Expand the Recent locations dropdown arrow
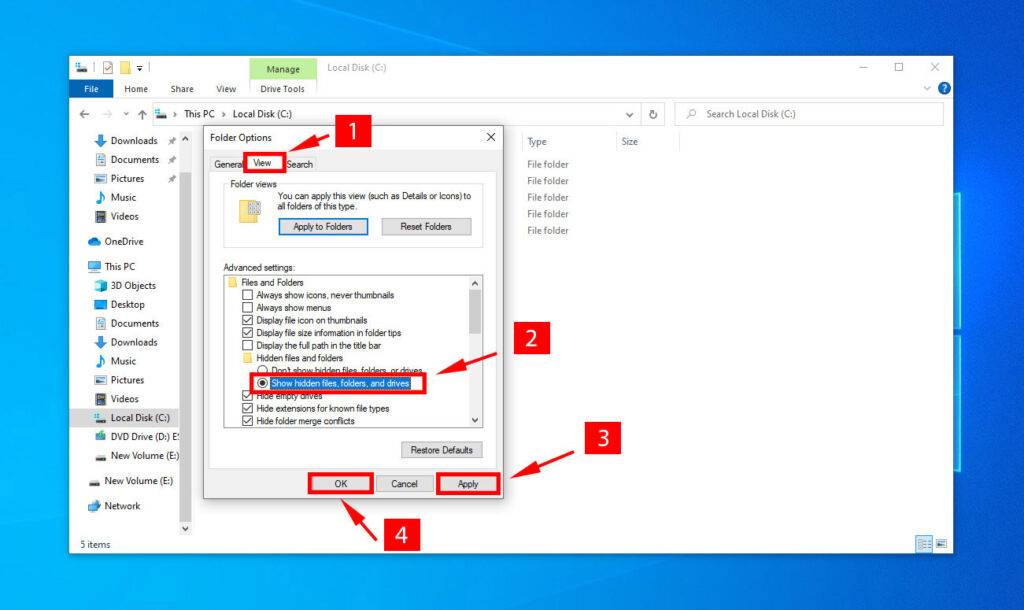Image resolution: width=1024 pixels, height=610 pixels. [x=126, y=114]
